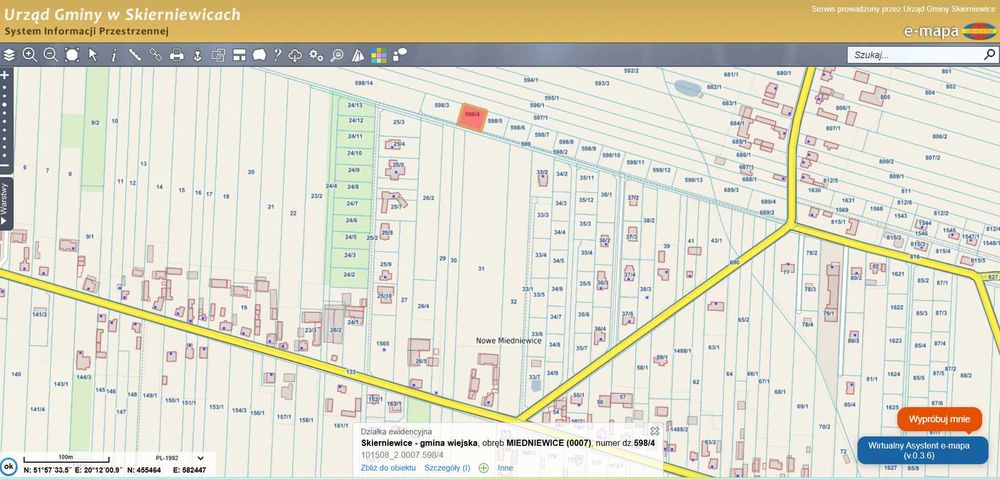
Task: Click parcel label 26/2 on map
Action: pyautogui.click(x=428, y=198)
